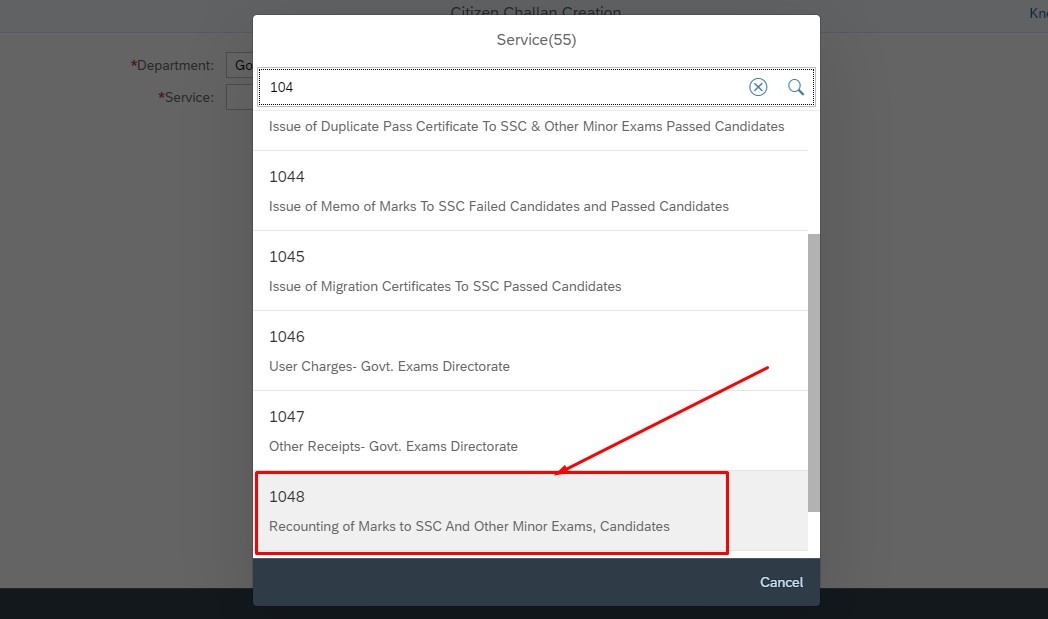Clear the search field with the X icon
The height and width of the screenshot is (619, 1048).
tap(758, 87)
